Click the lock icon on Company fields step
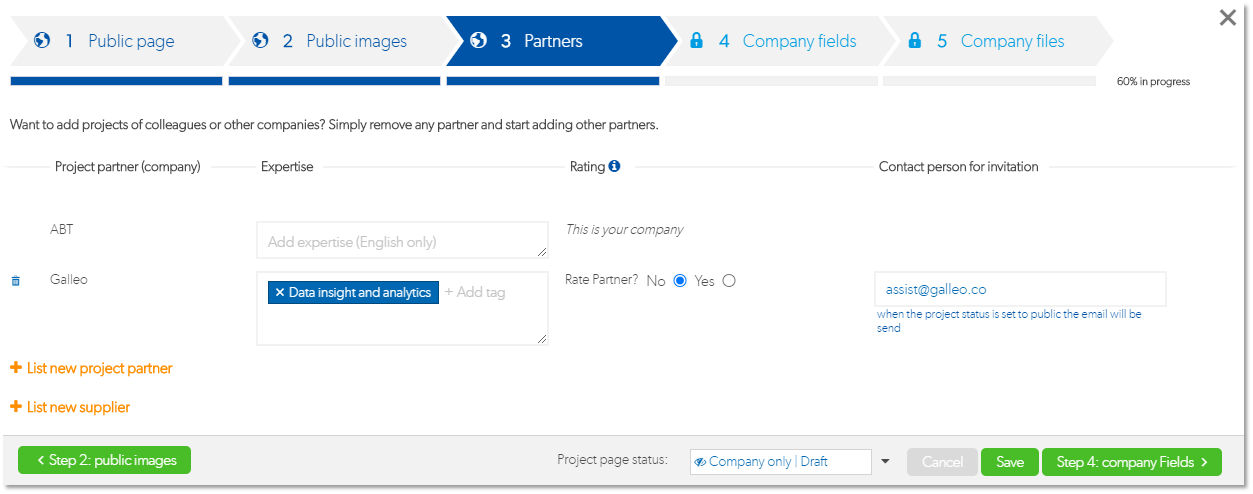Image resolution: width=1253 pixels, height=494 pixels. pyautogui.click(x=696, y=40)
